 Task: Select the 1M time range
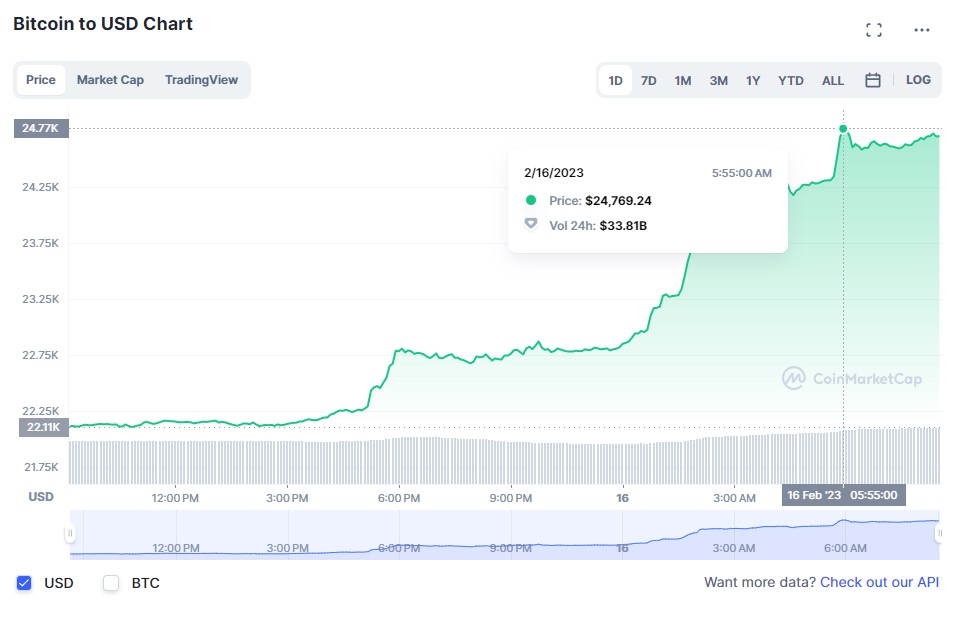(683, 81)
